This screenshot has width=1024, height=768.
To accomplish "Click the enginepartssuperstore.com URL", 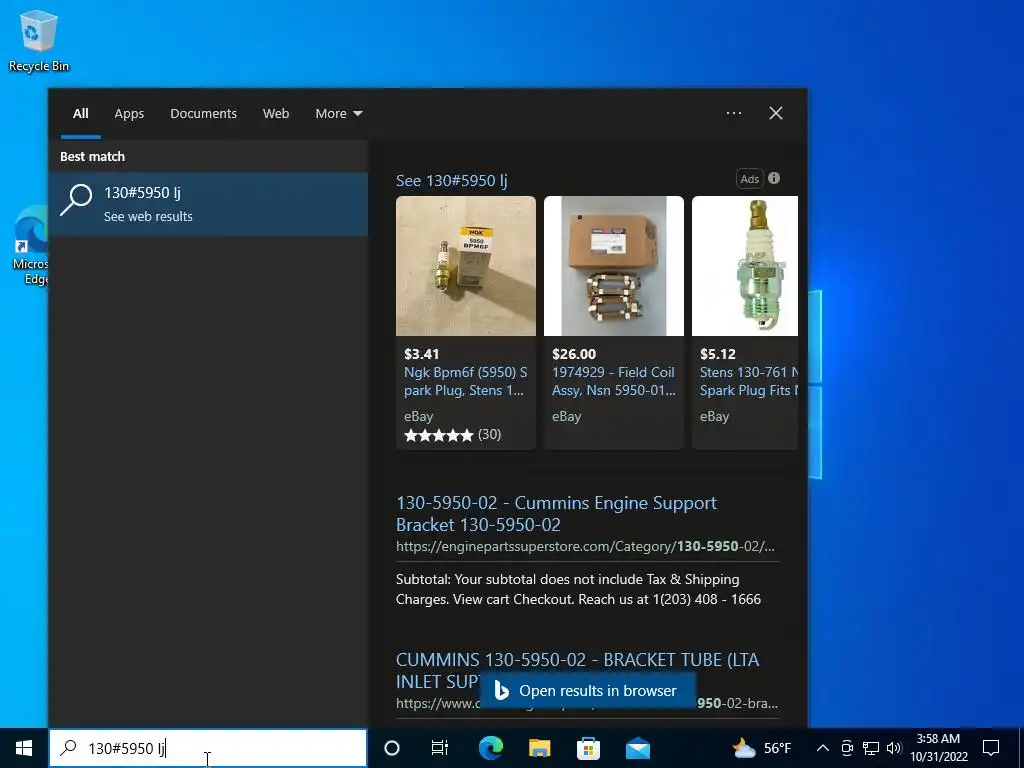I will [x=585, y=546].
